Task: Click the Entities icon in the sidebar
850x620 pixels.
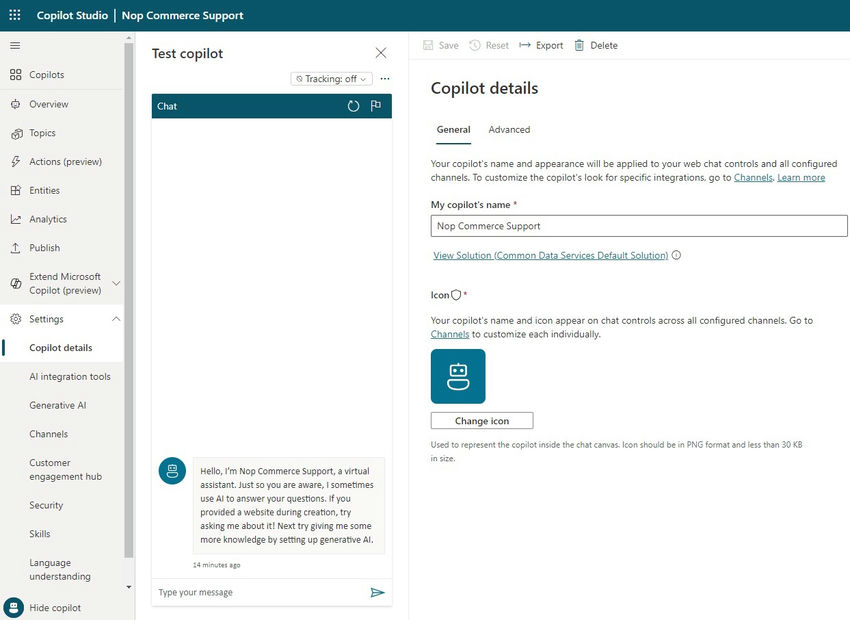Action: 16,190
